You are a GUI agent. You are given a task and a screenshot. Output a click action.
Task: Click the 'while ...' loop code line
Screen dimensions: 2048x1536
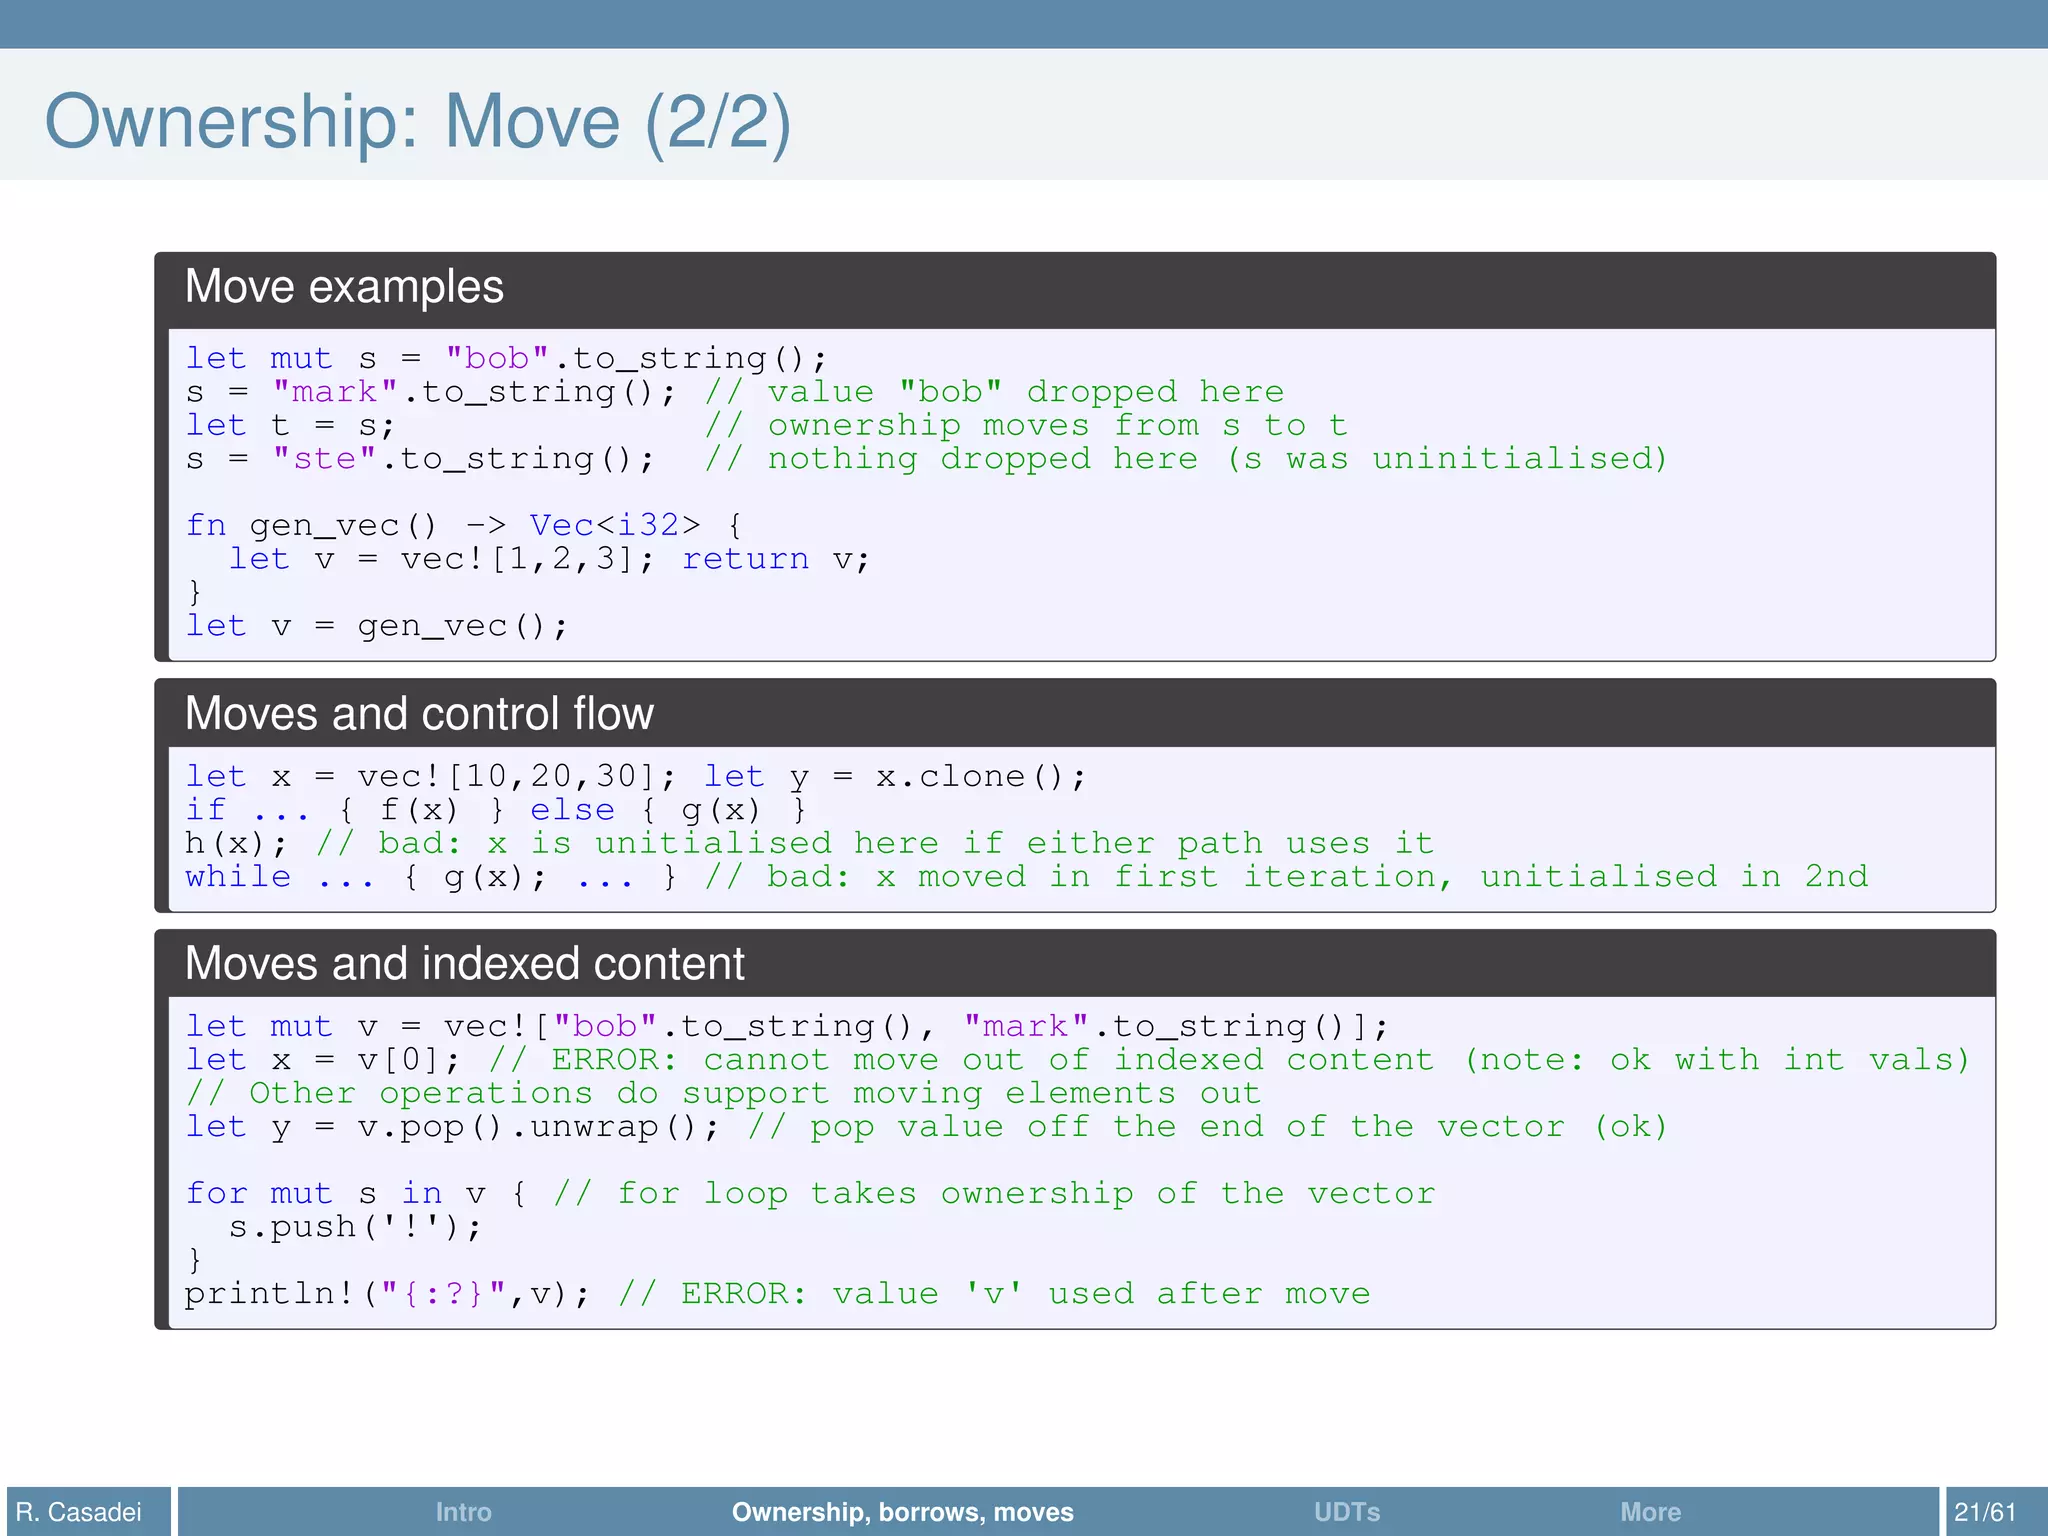point(430,877)
